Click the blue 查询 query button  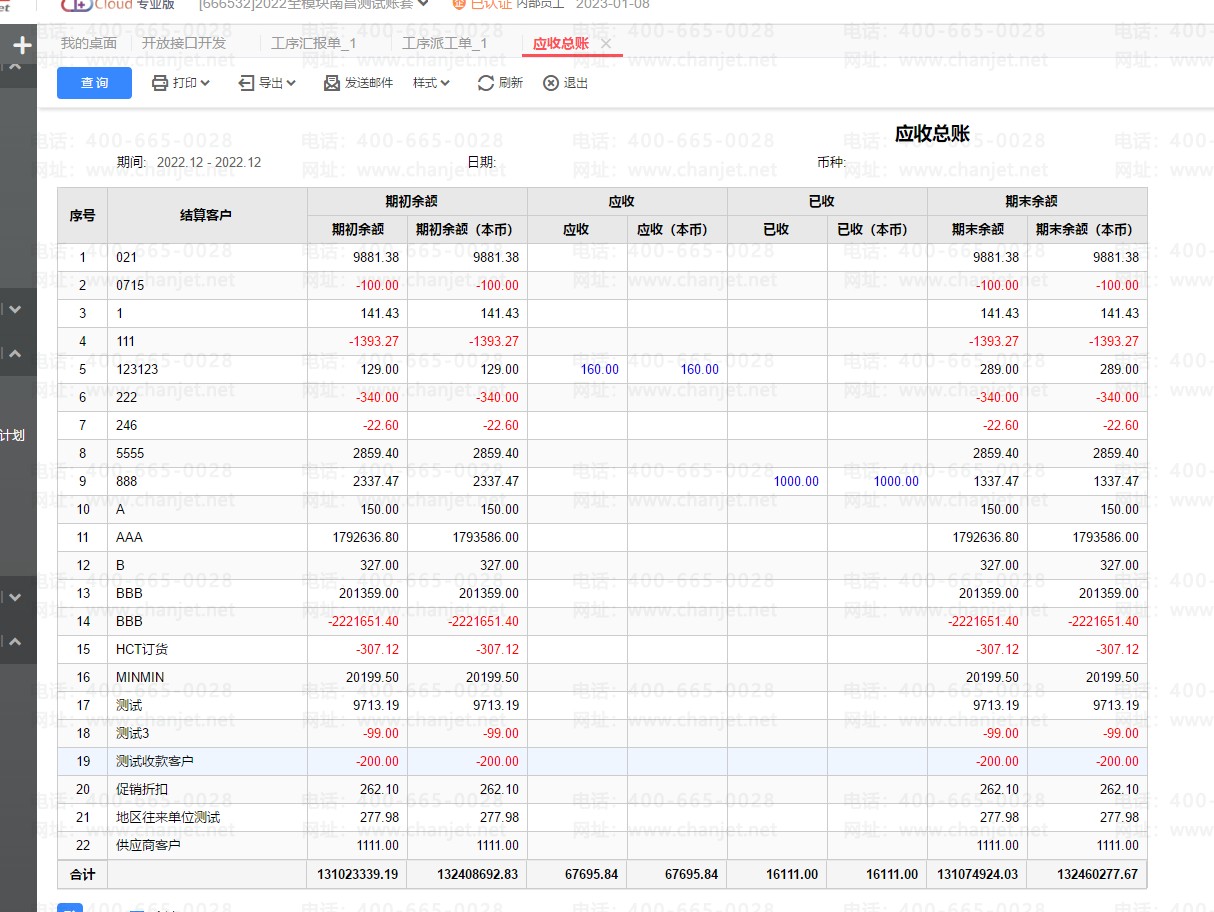coord(94,83)
